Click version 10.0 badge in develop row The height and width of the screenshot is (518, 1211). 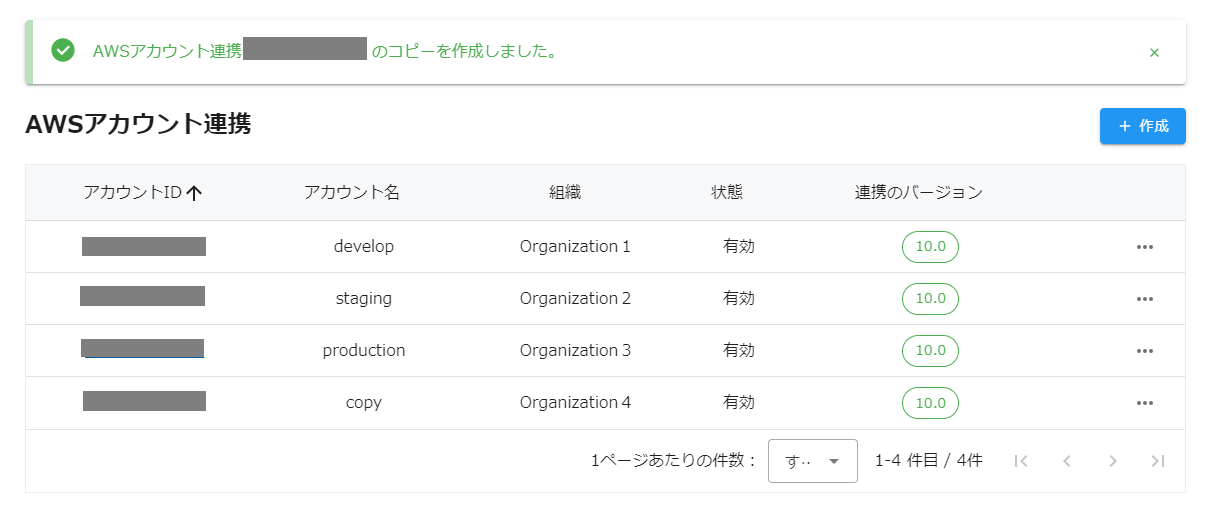click(930, 246)
